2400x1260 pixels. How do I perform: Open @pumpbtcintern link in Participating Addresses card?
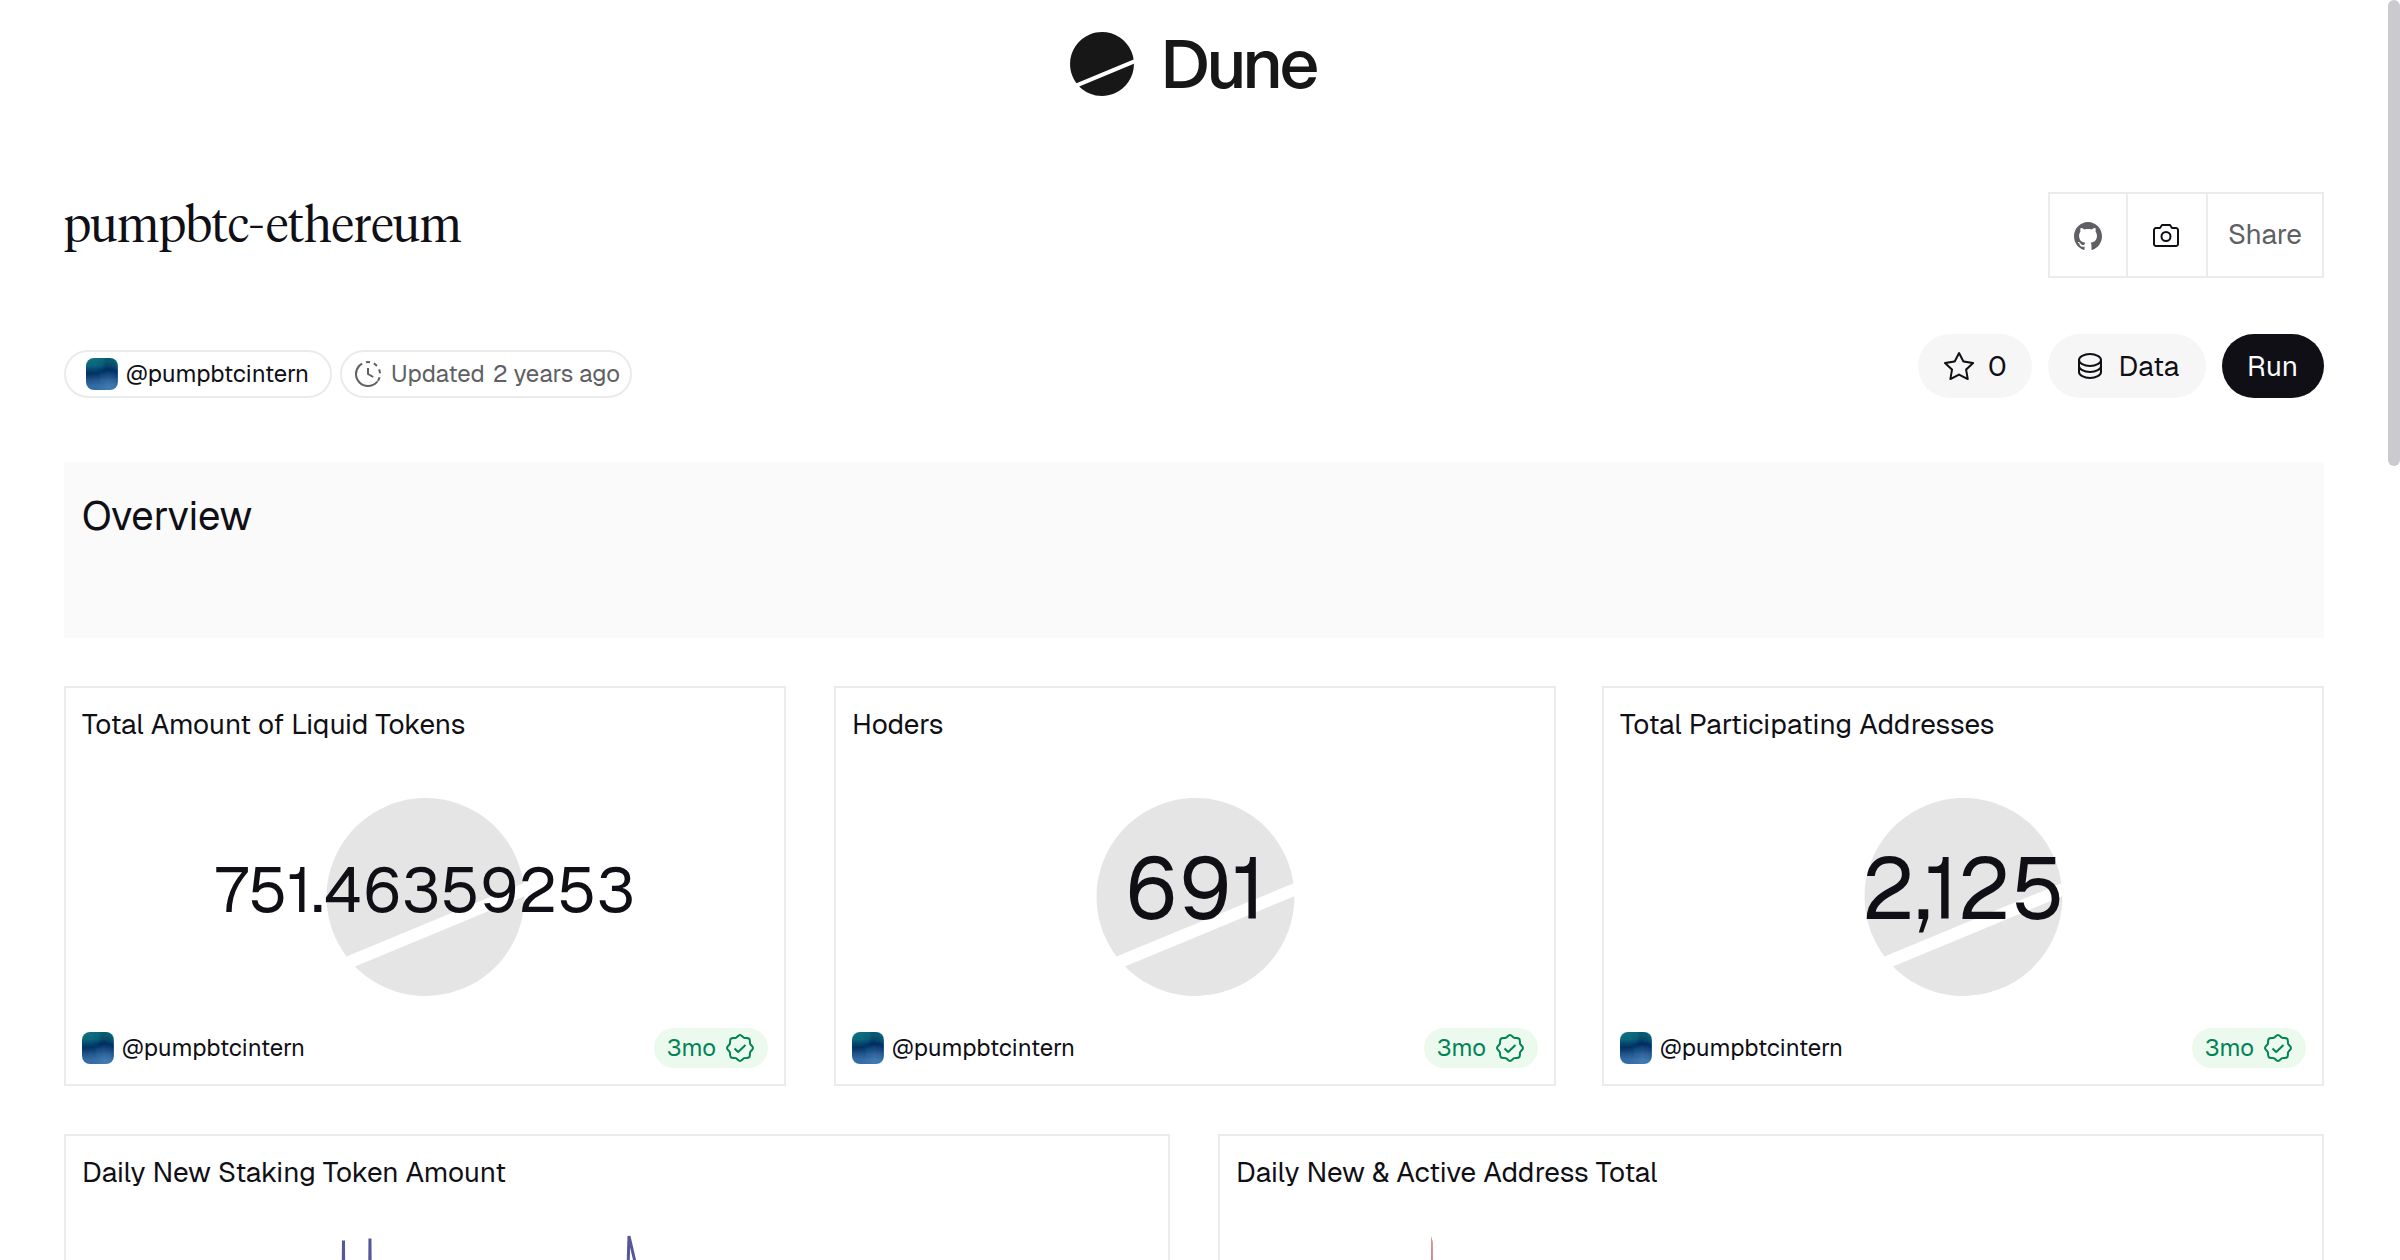pos(1750,1048)
